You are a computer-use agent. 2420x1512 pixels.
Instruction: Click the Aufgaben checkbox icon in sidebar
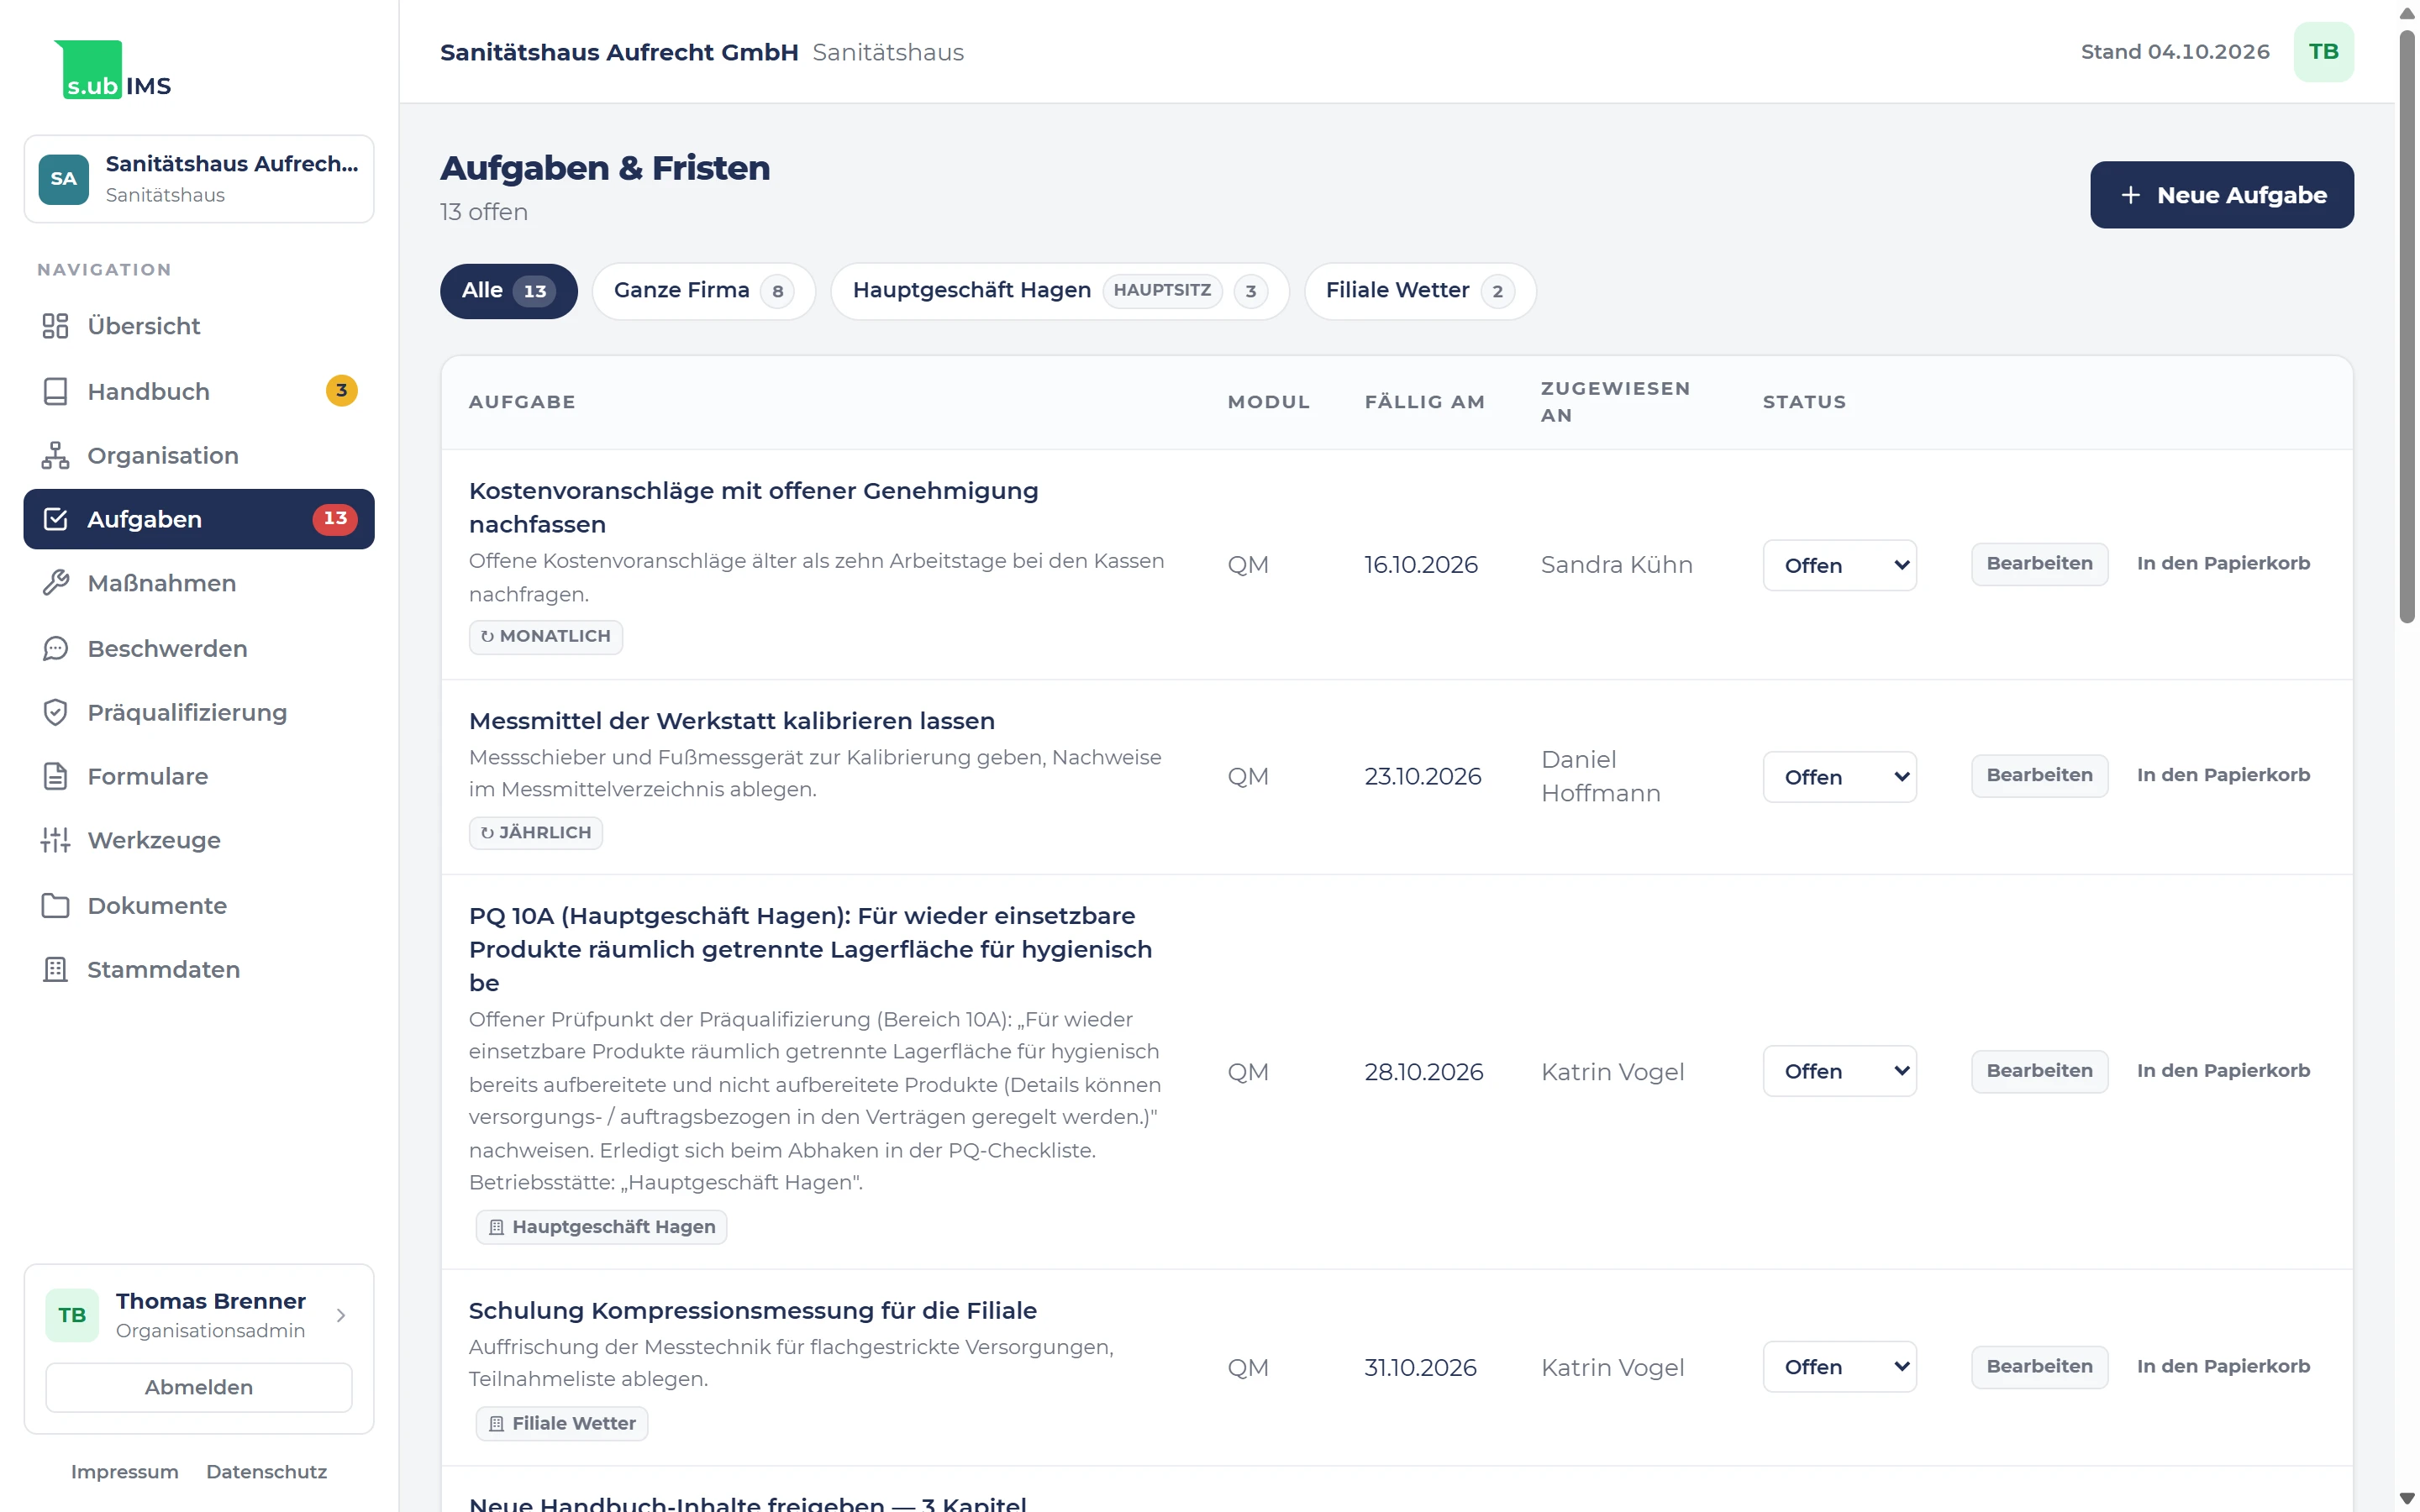pos(55,519)
